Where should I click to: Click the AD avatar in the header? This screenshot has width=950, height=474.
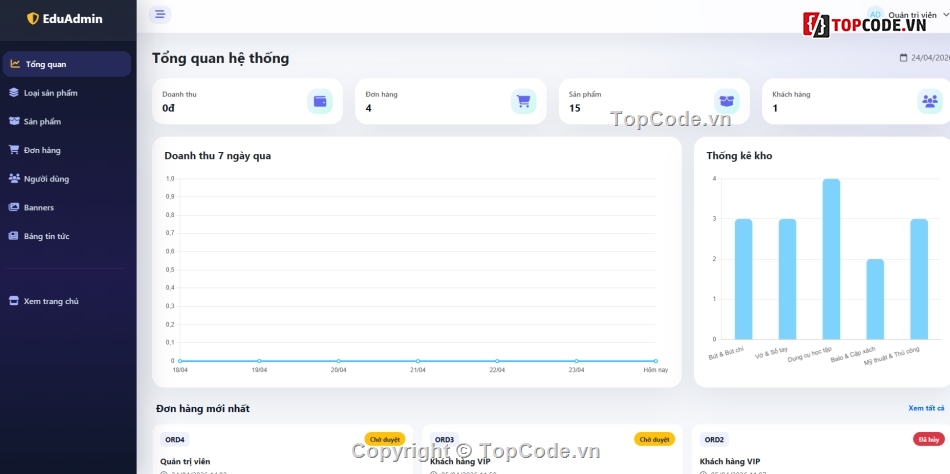tap(875, 15)
